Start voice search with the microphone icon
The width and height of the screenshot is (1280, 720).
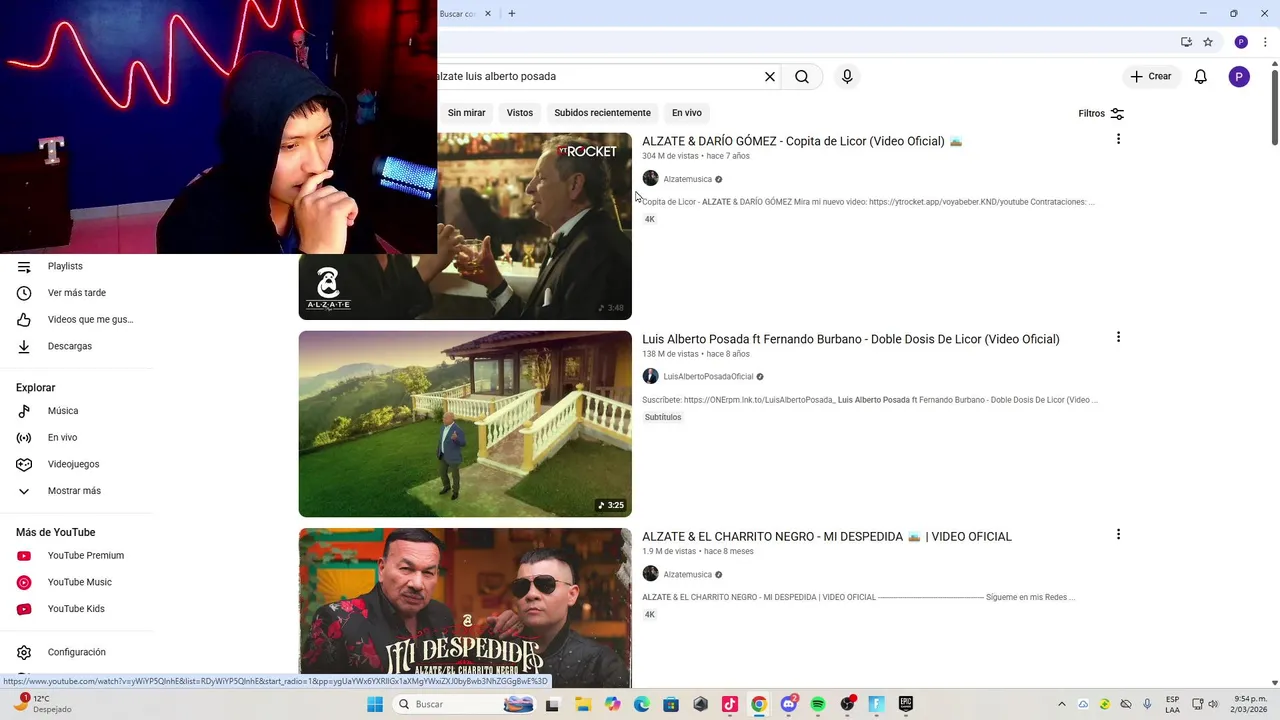(x=847, y=76)
